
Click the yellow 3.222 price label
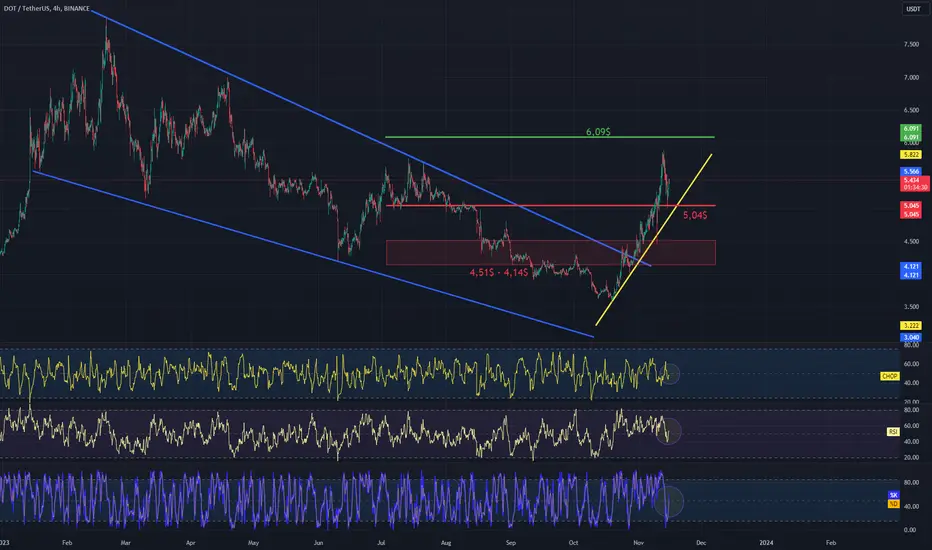tap(911, 326)
